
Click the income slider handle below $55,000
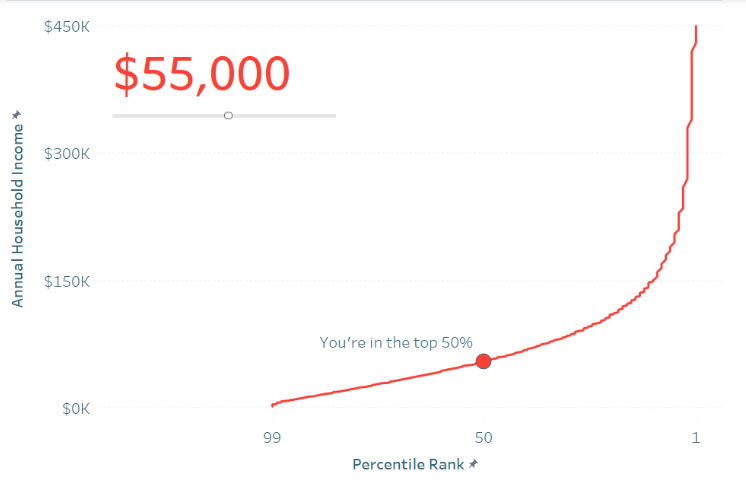[x=228, y=116]
